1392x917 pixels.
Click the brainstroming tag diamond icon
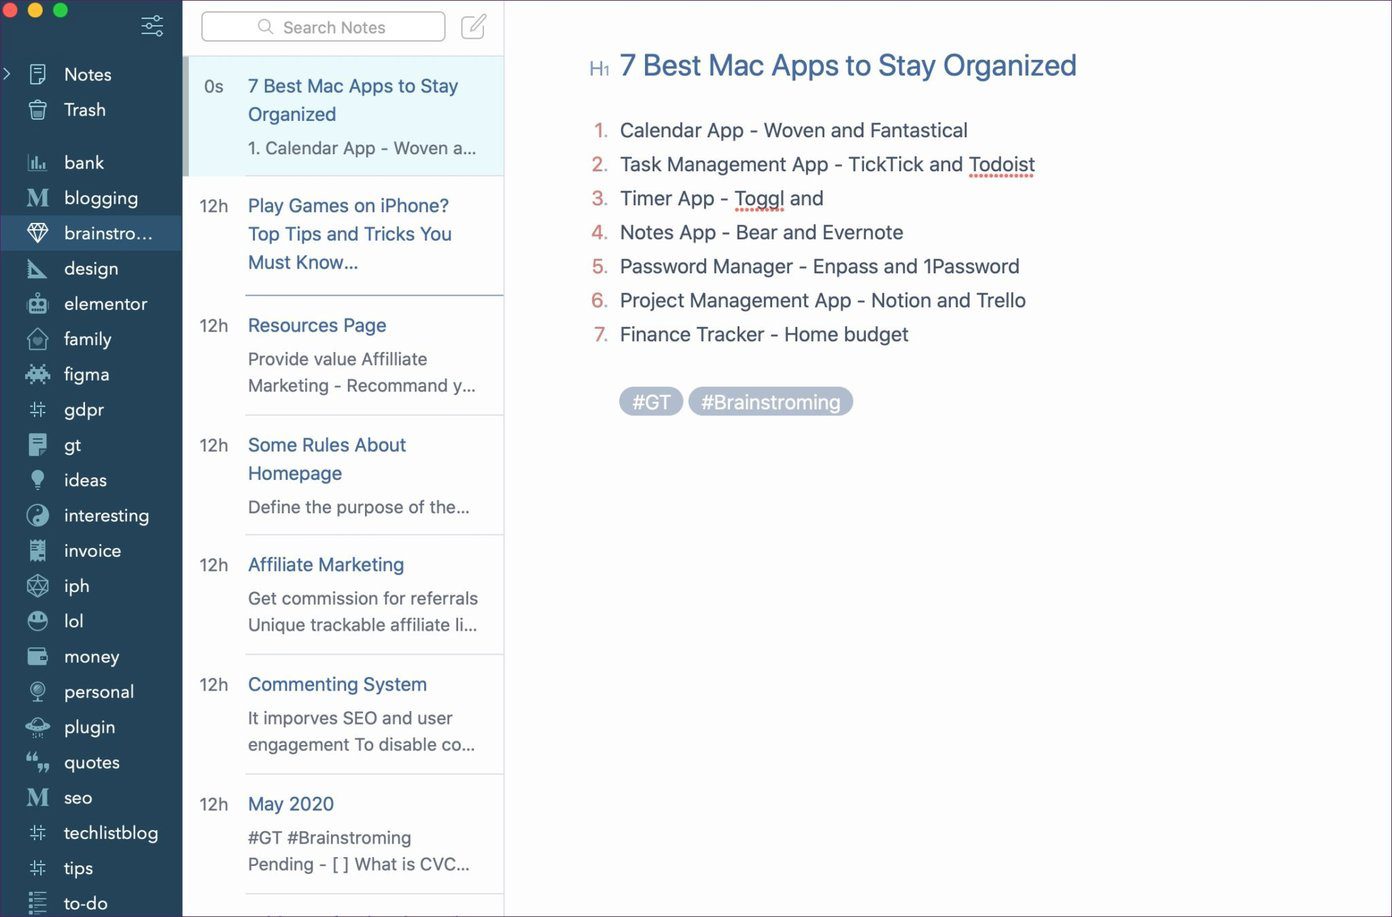click(x=38, y=233)
